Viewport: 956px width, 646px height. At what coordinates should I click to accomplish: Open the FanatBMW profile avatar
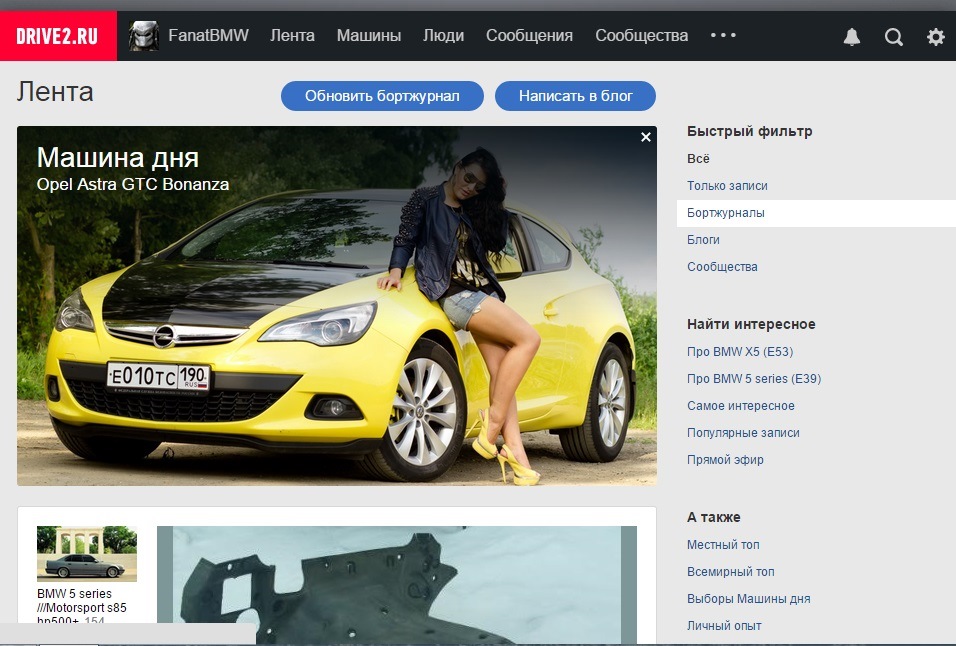click(x=144, y=36)
